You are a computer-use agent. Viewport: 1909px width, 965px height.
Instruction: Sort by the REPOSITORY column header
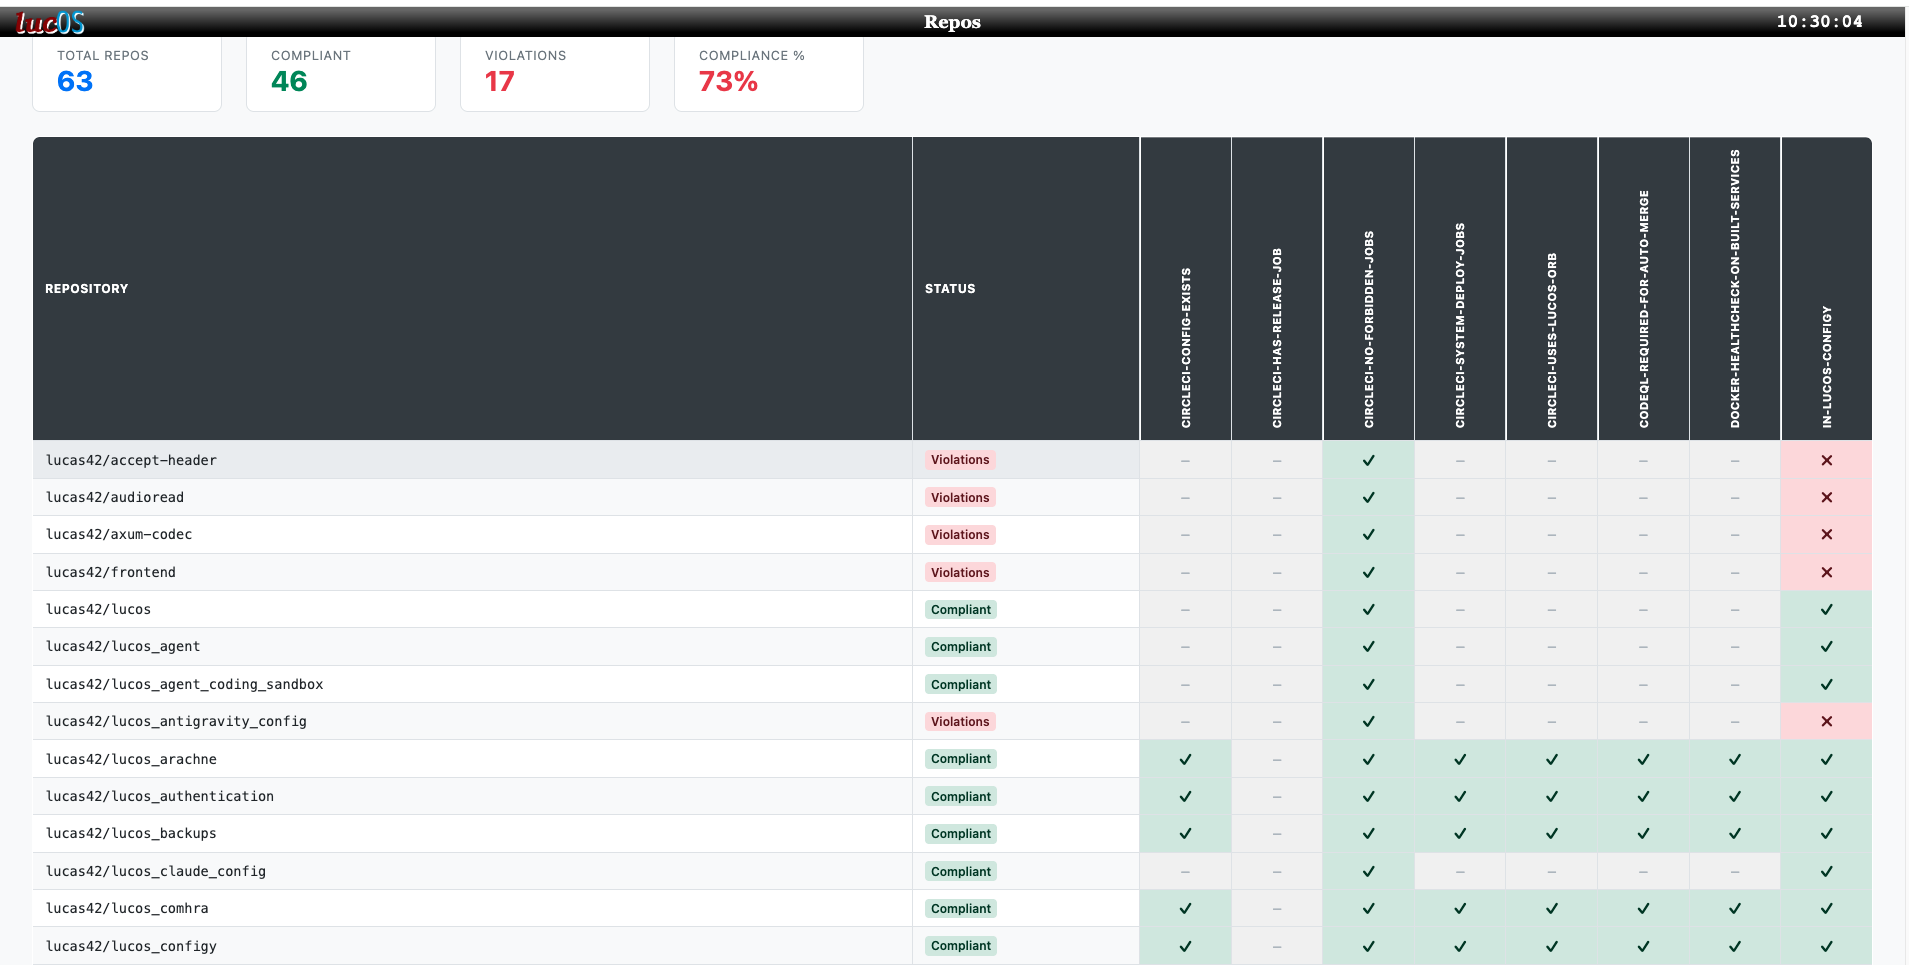[86, 288]
